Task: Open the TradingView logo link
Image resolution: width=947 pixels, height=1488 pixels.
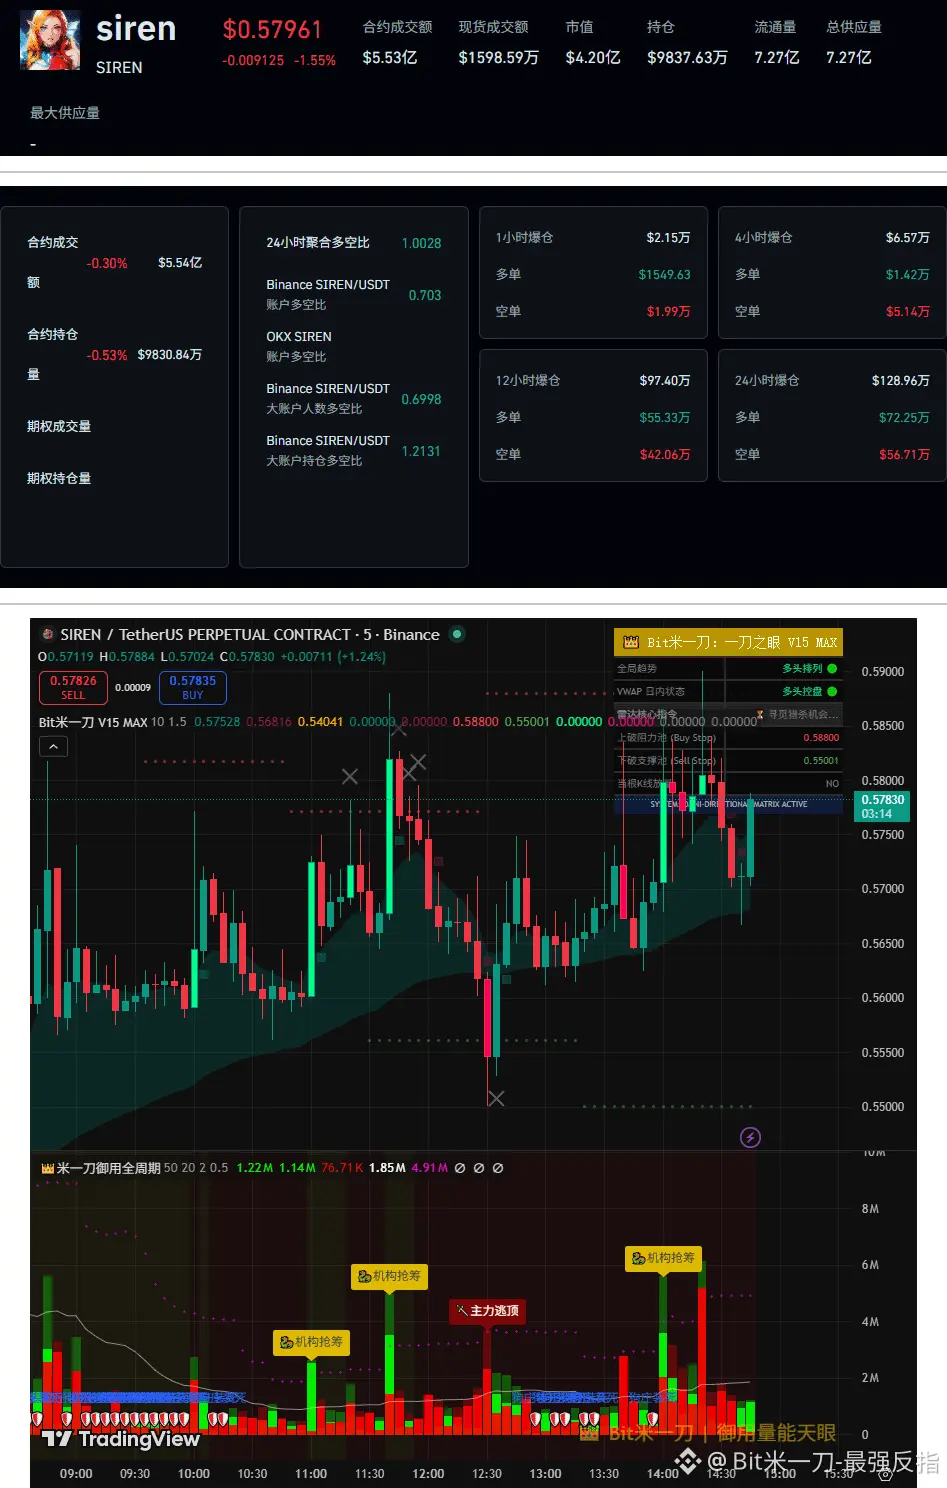Action: (121, 1439)
